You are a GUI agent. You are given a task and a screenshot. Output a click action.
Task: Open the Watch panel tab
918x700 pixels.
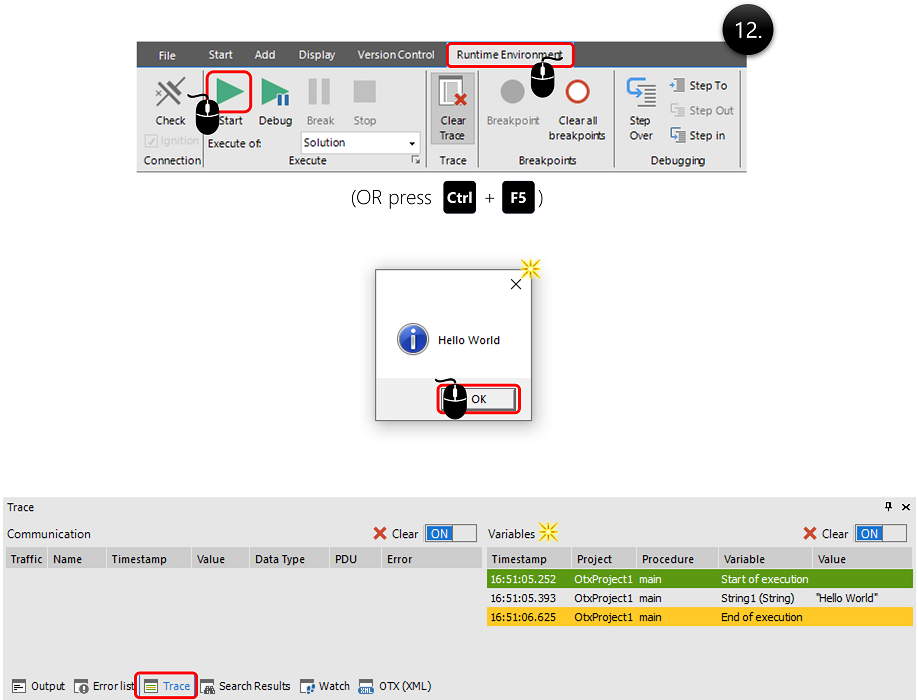325,686
